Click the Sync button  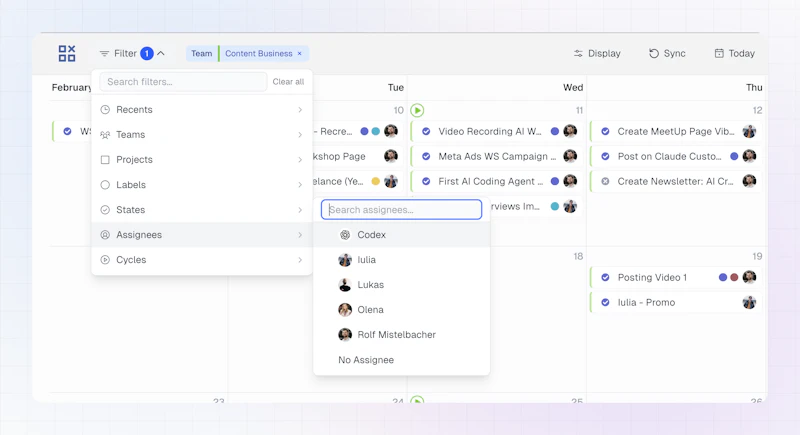(667, 54)
